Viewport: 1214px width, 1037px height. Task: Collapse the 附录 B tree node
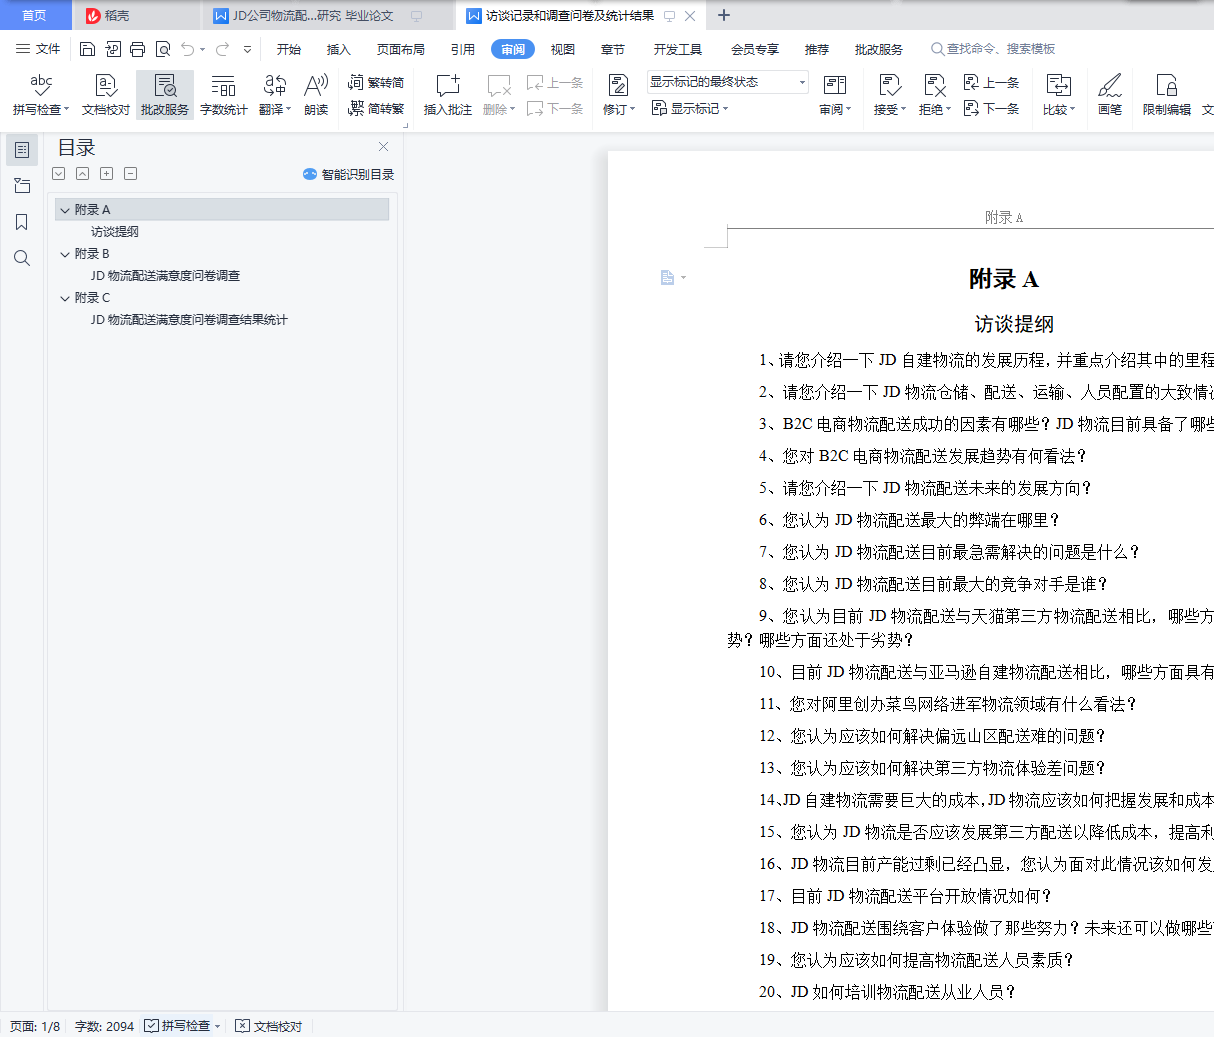[65, 254]
